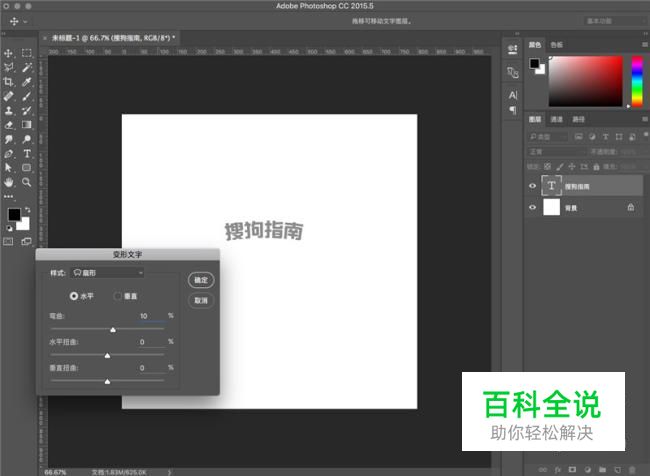The width and height of the screenshot is (650, 476).
Task: Click the bend (弯曲) slider handle
Action: pyautogui.click(x=113, y=330)
